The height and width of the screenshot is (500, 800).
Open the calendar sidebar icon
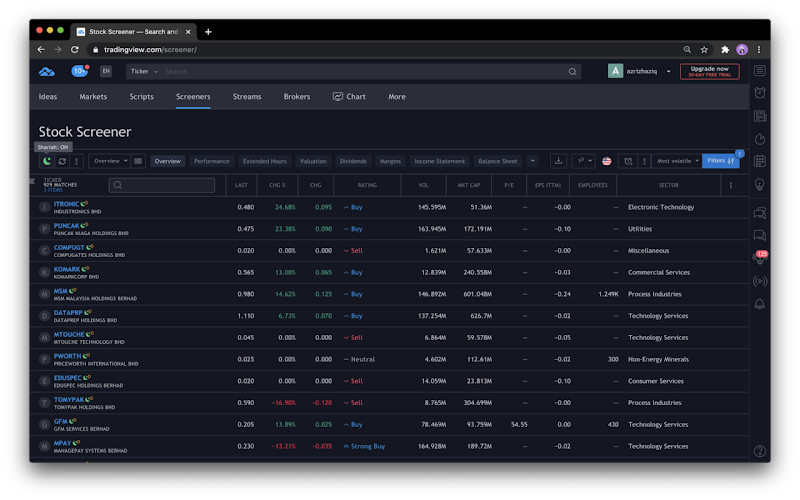760,161
